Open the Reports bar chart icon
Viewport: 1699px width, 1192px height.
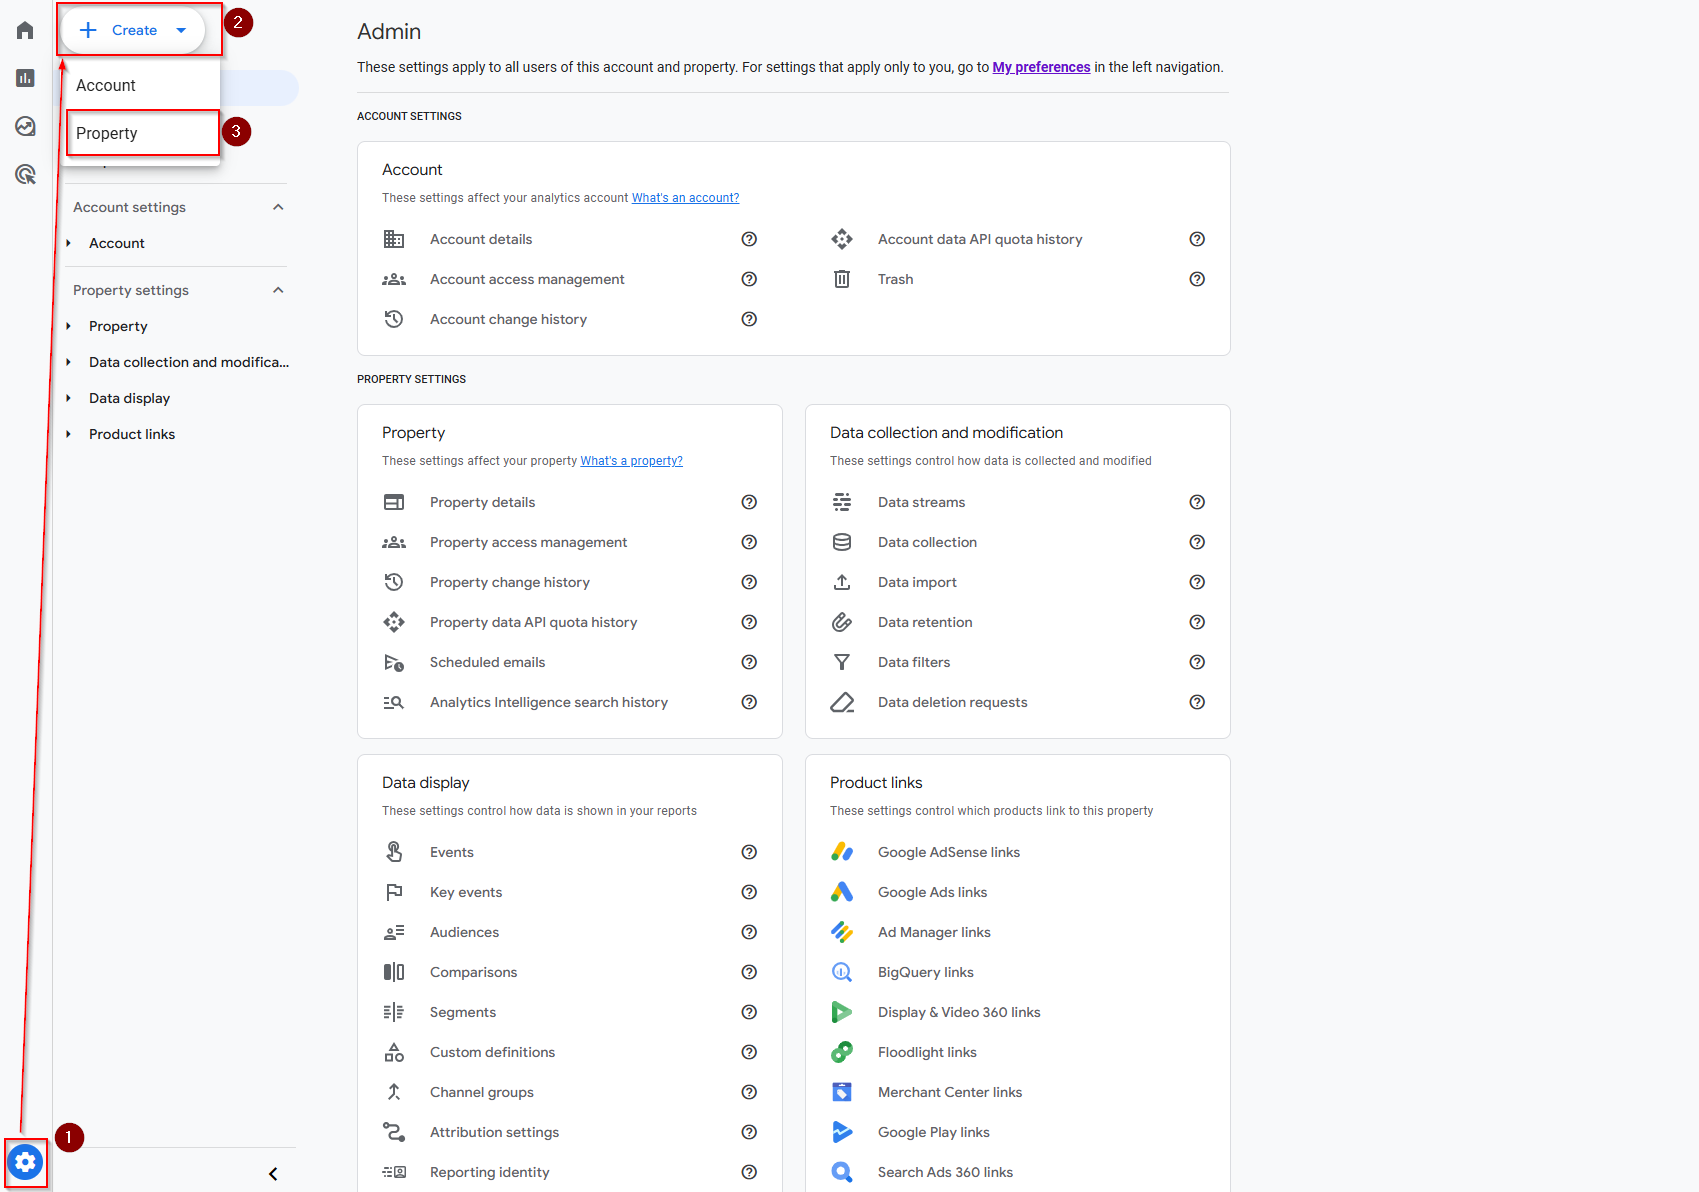click(x=25, y=78)
